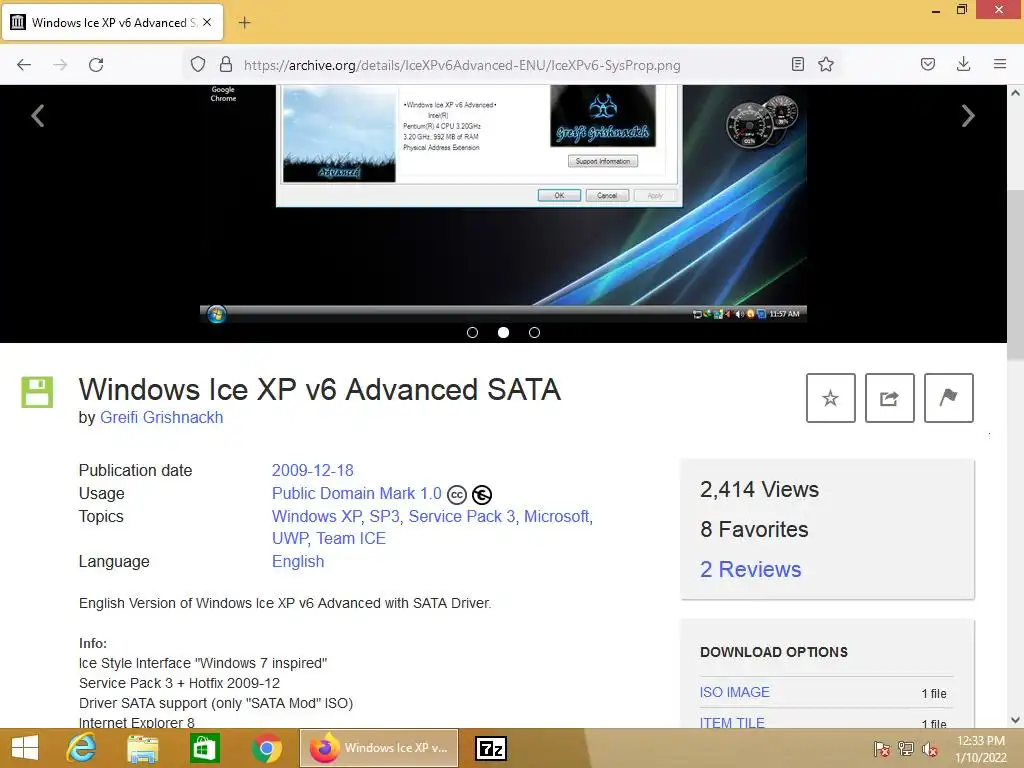Screen dimensions: 1024x768
Task: Click the page vertical scrollbar thumb
Action: [x=1015, y=272]
